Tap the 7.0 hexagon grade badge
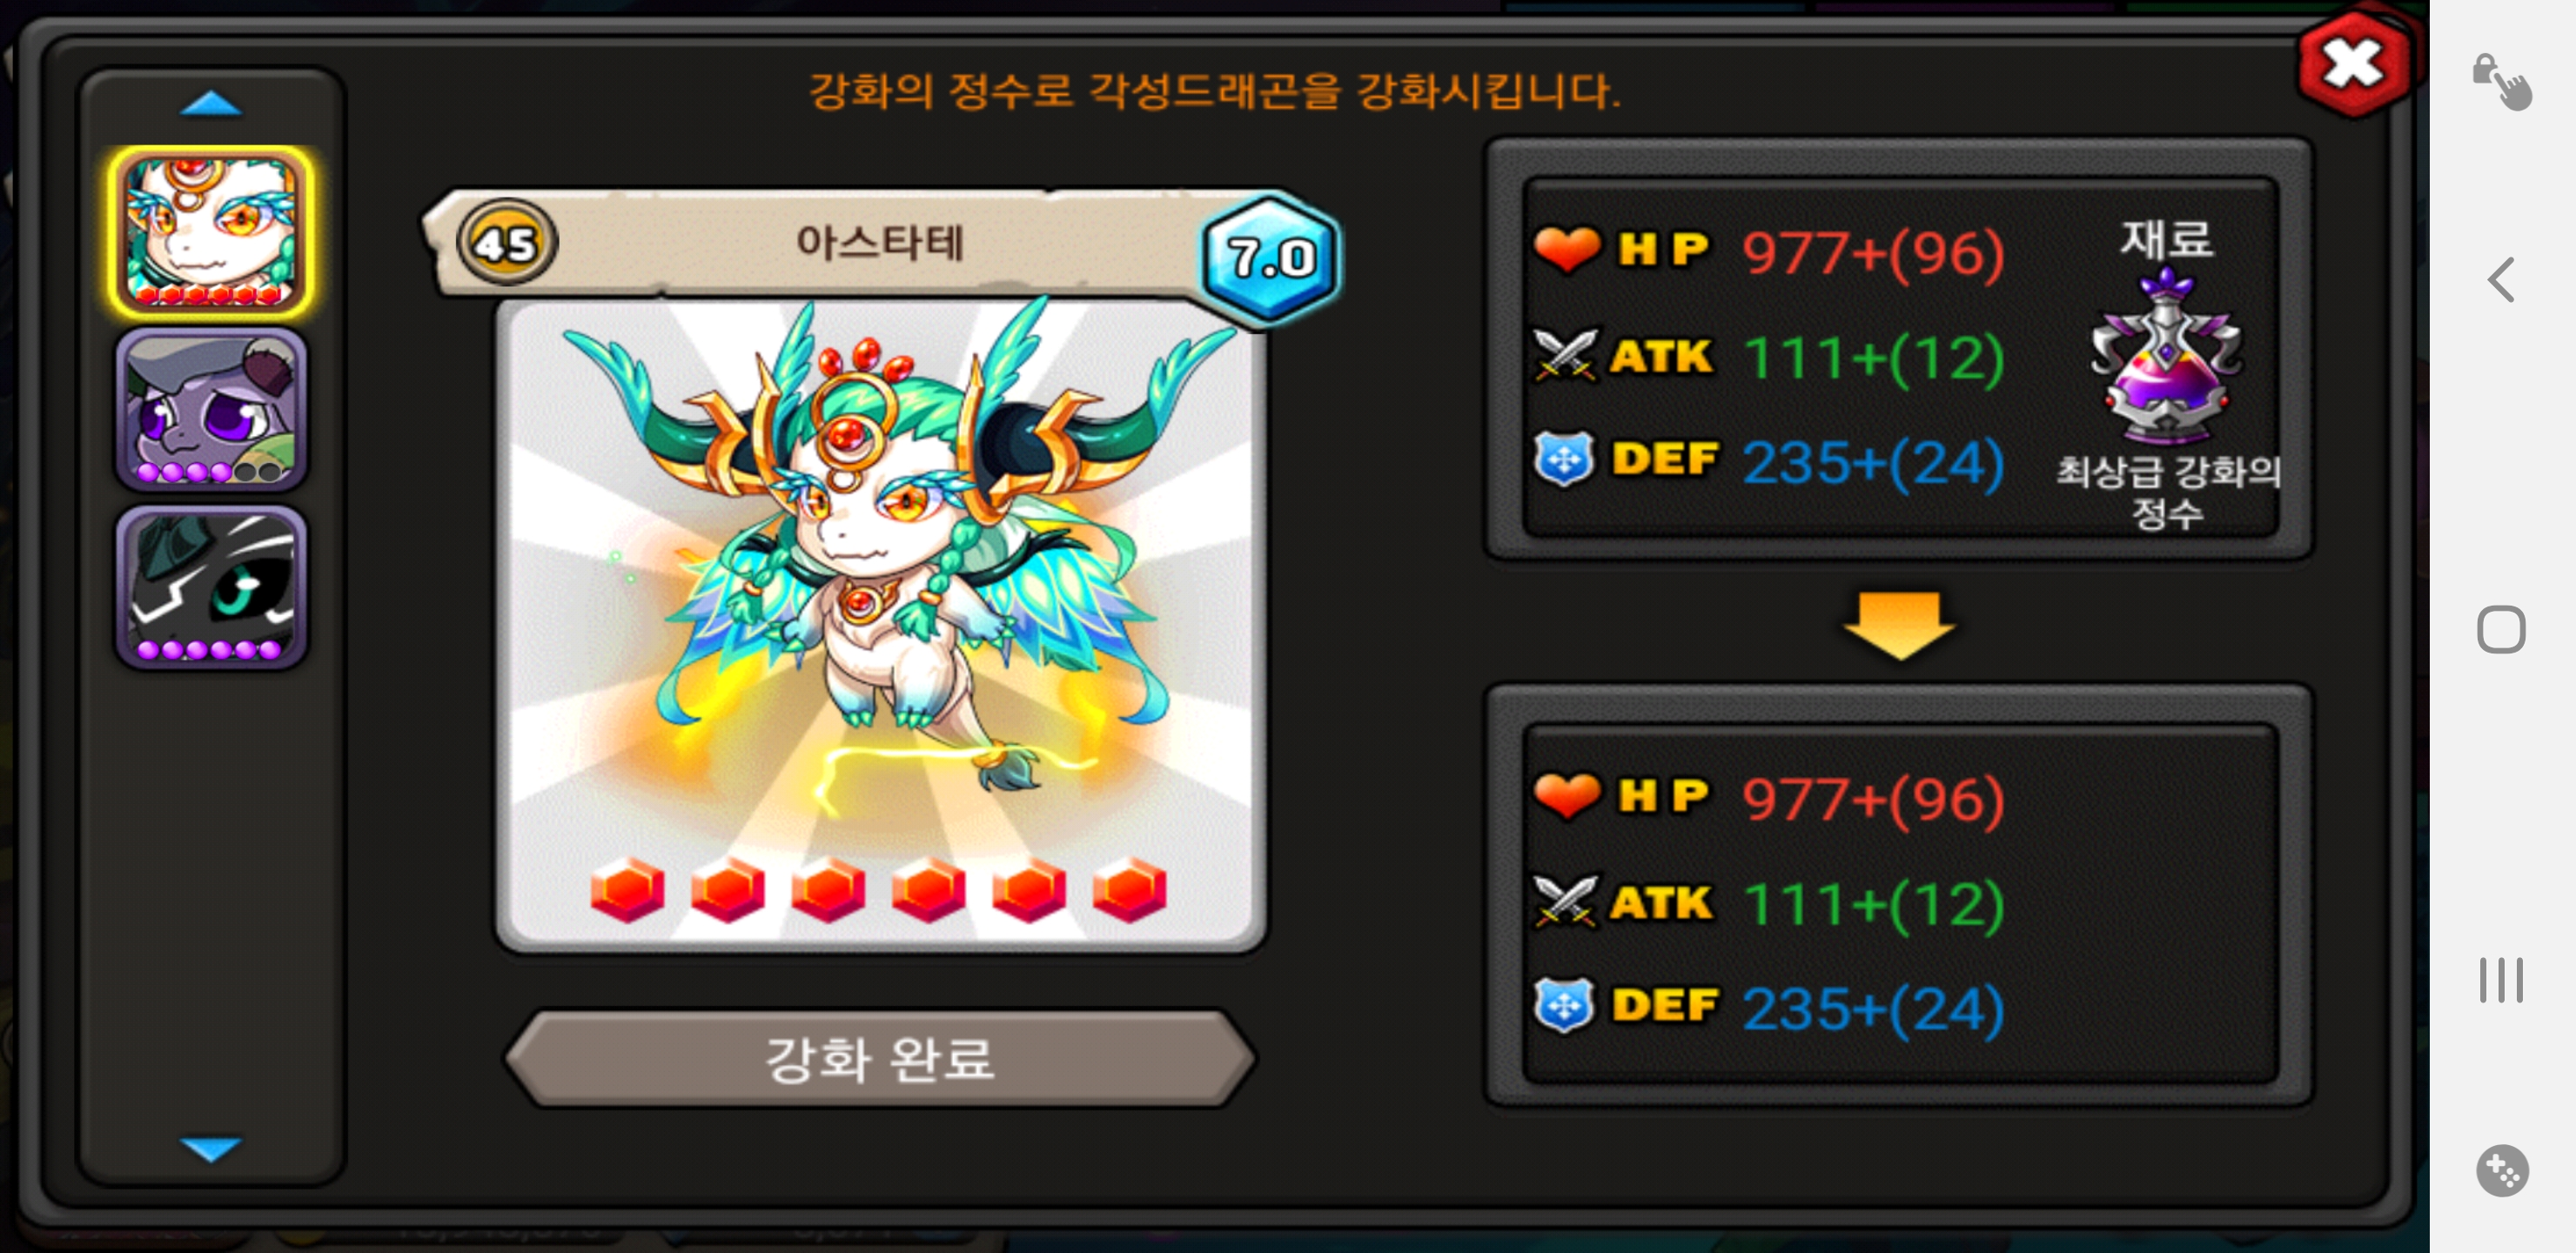The height and width of the screenshot is (1253, 2576). click(1270, 258)
